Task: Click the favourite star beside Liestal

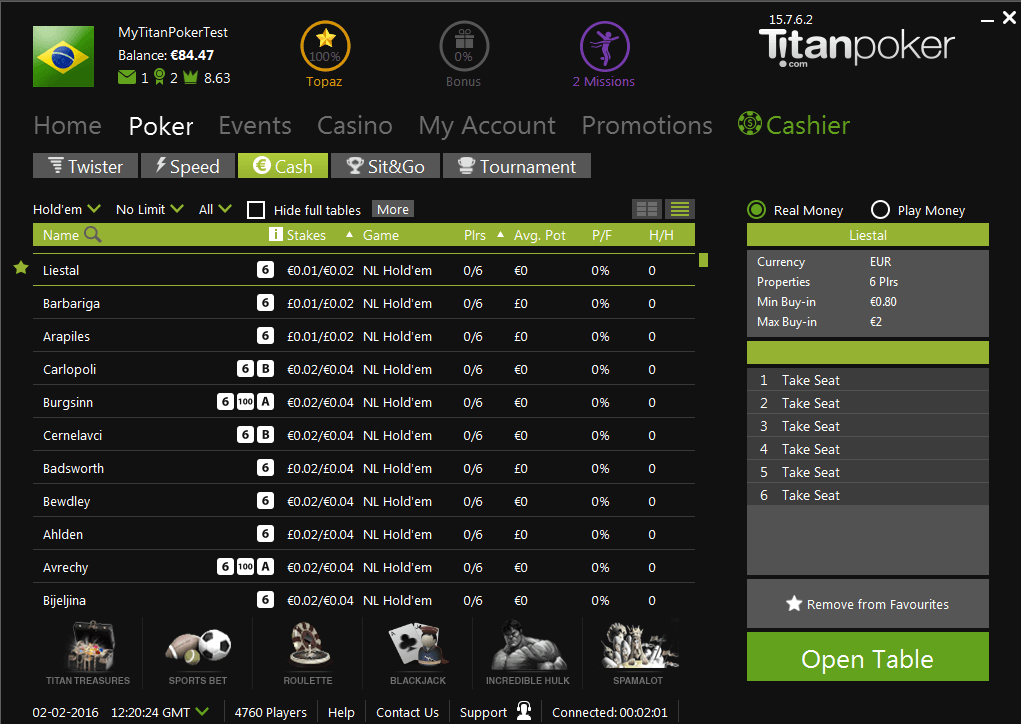Action: click(21, 268)
